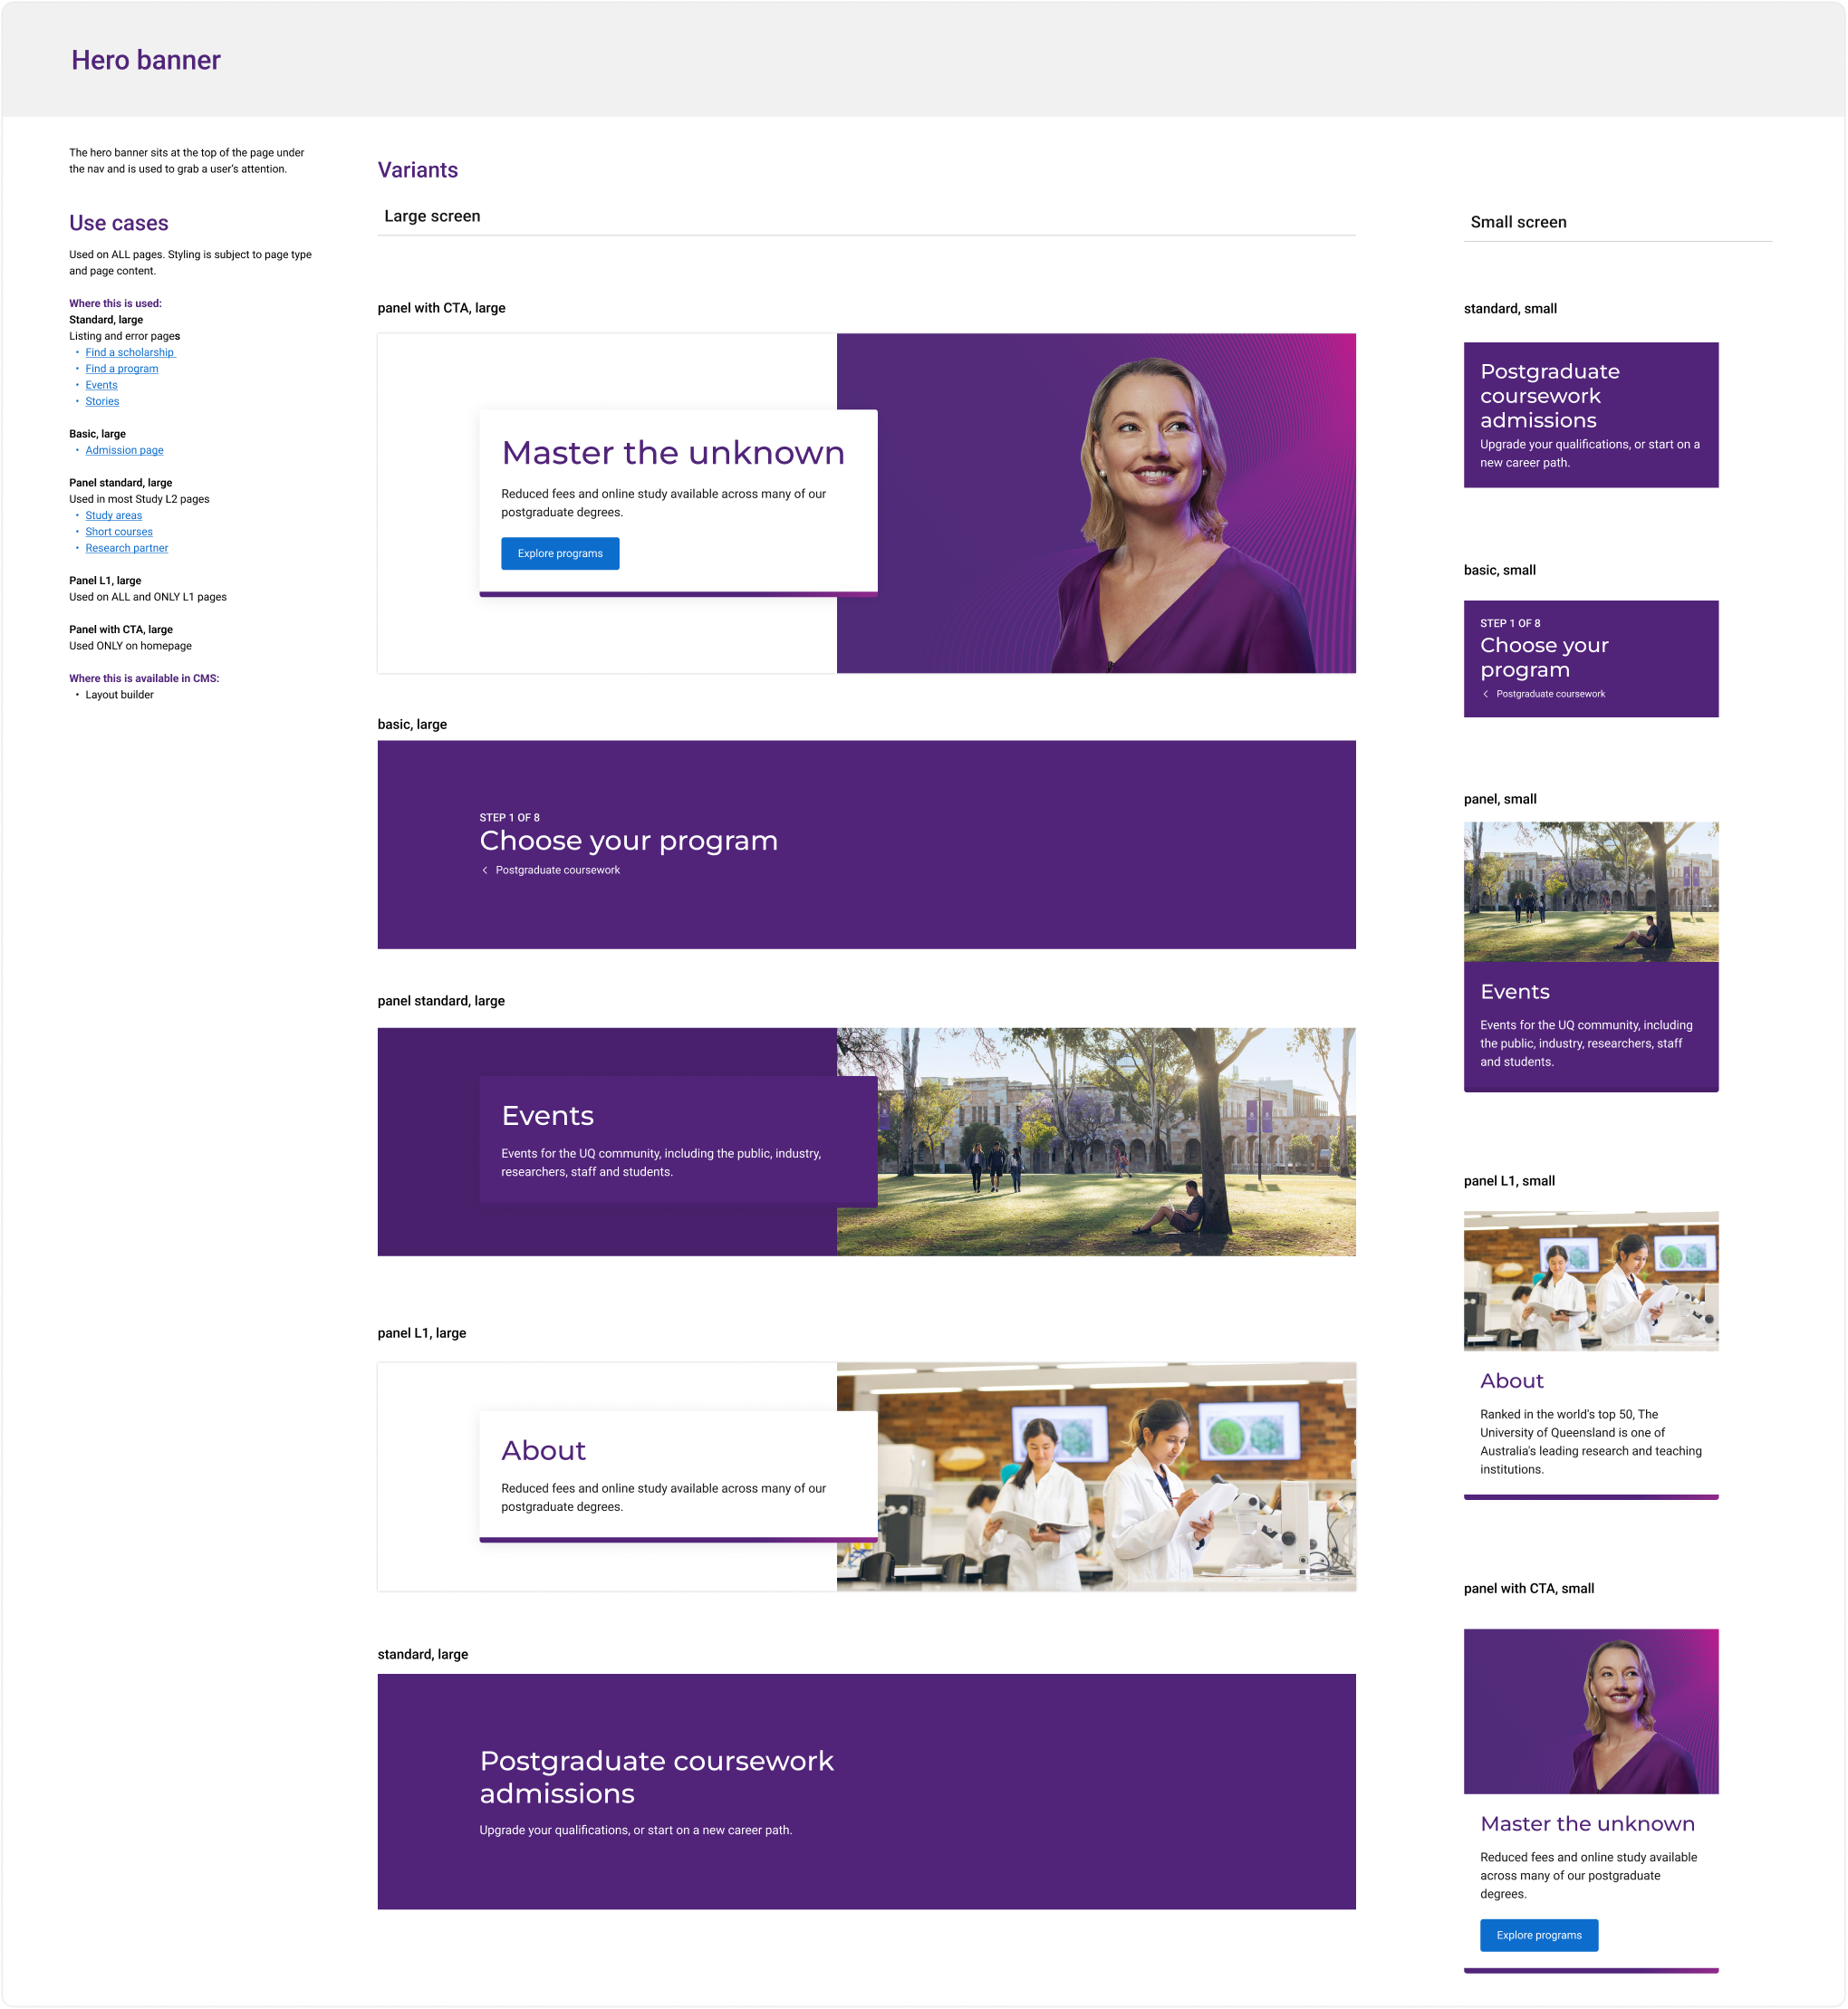Open the Study areas link

(113, 515)
